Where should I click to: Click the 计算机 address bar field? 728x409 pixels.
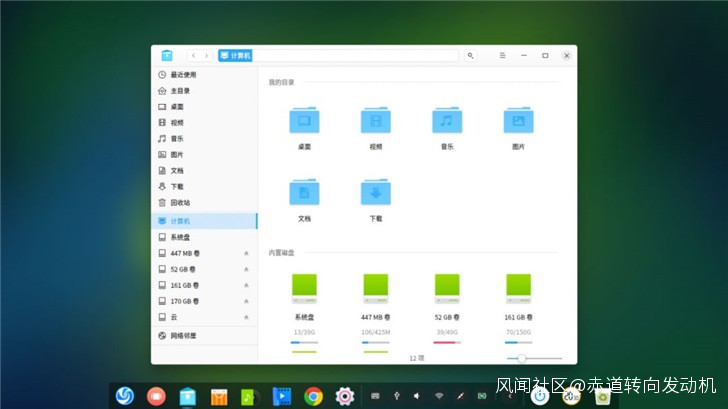(x=340, y=56)
